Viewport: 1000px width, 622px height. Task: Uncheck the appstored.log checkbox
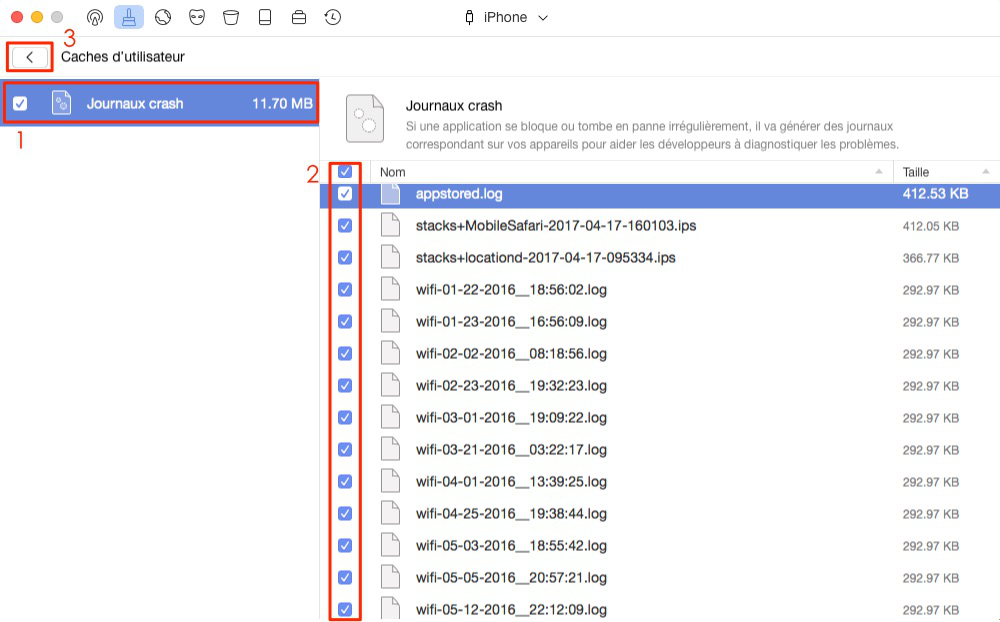coord(345,193)
